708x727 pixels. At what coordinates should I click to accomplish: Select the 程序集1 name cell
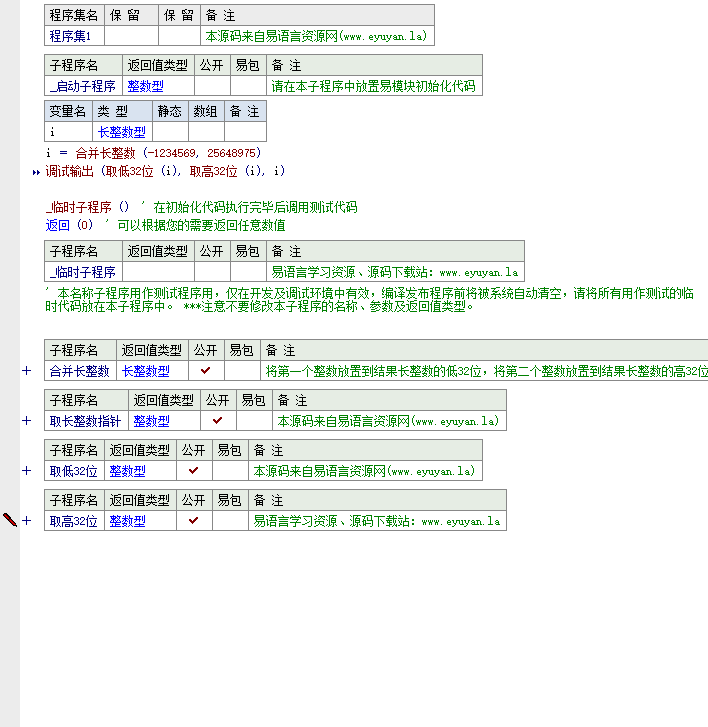(x=71, y=36)
